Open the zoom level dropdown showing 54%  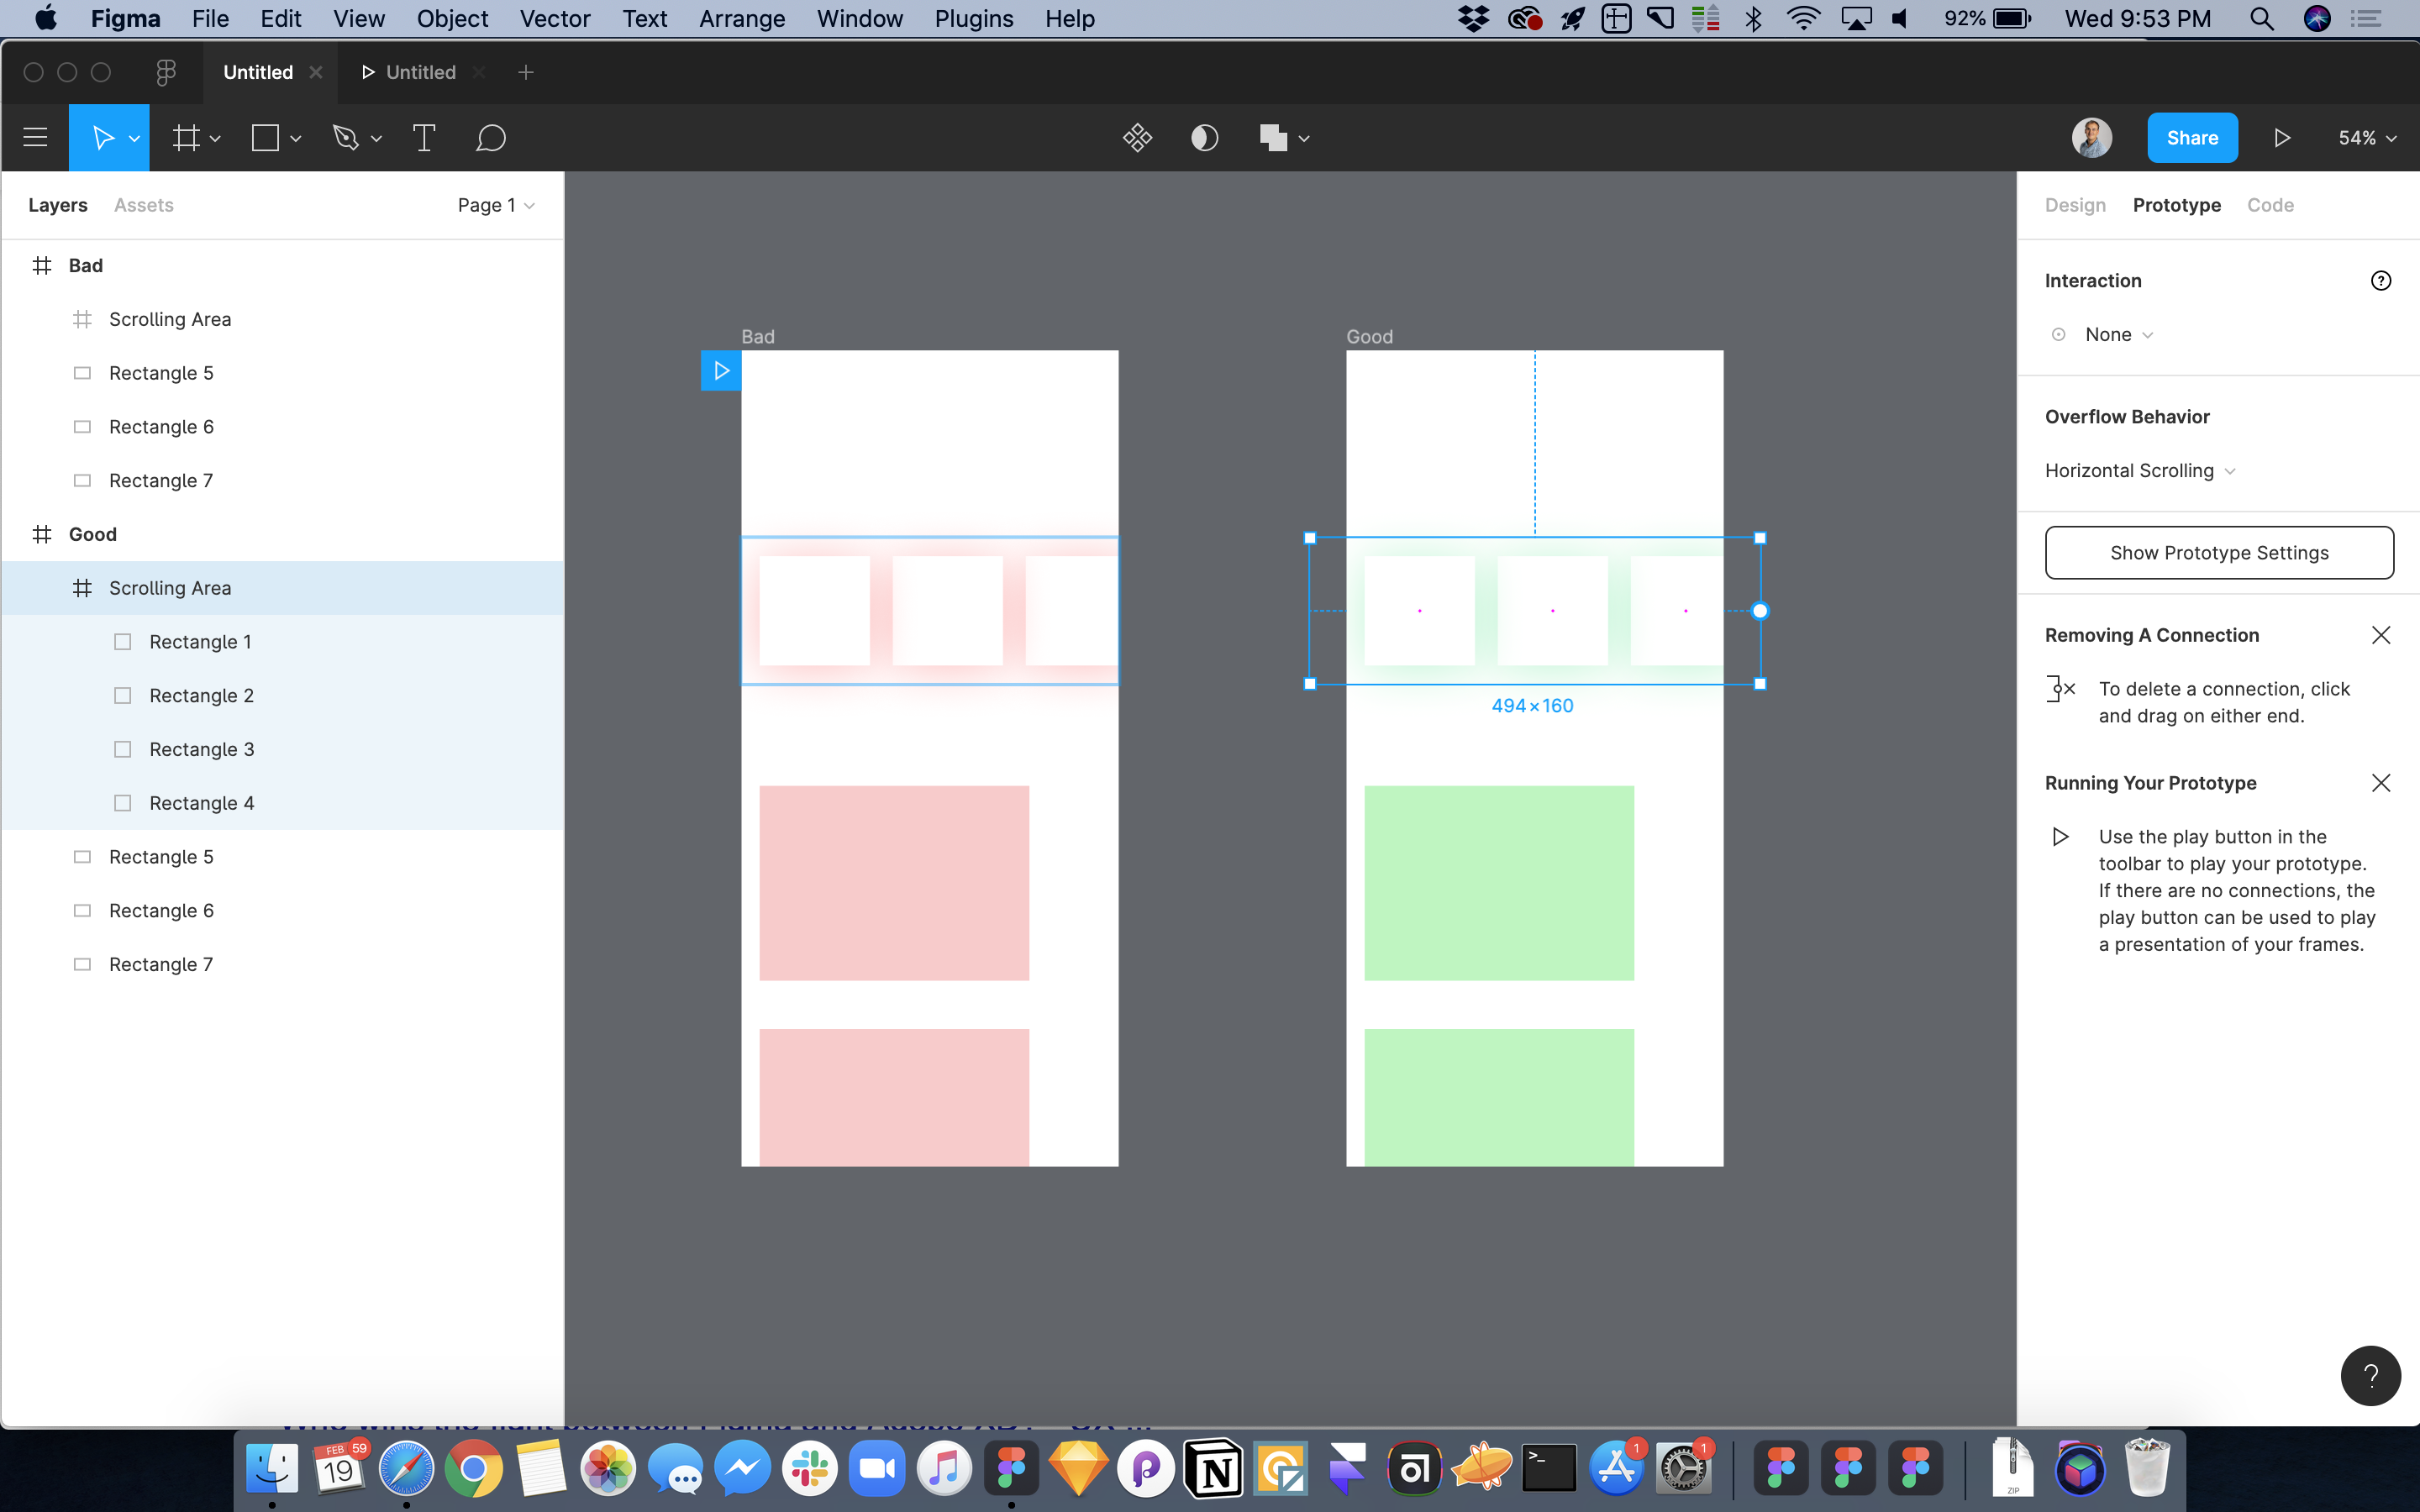click(2365, 137)
